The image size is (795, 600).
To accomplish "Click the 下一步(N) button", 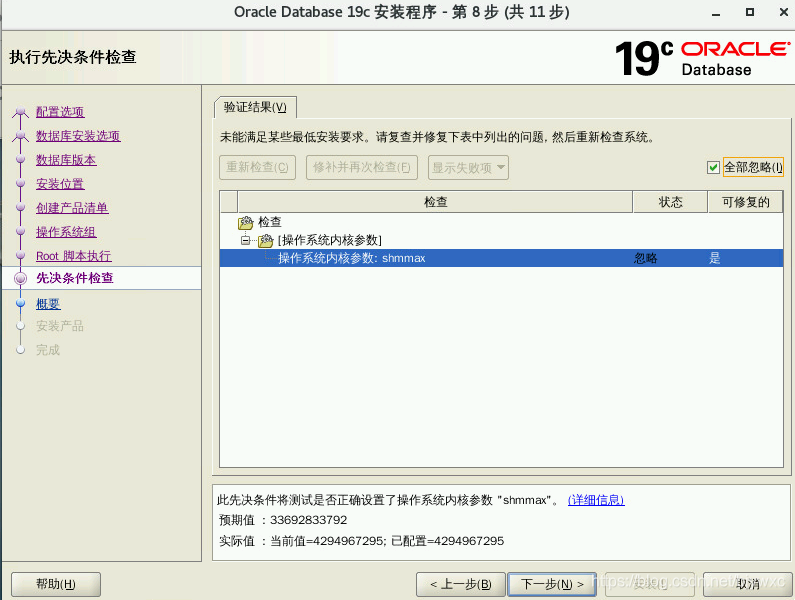I will [552, 585].
